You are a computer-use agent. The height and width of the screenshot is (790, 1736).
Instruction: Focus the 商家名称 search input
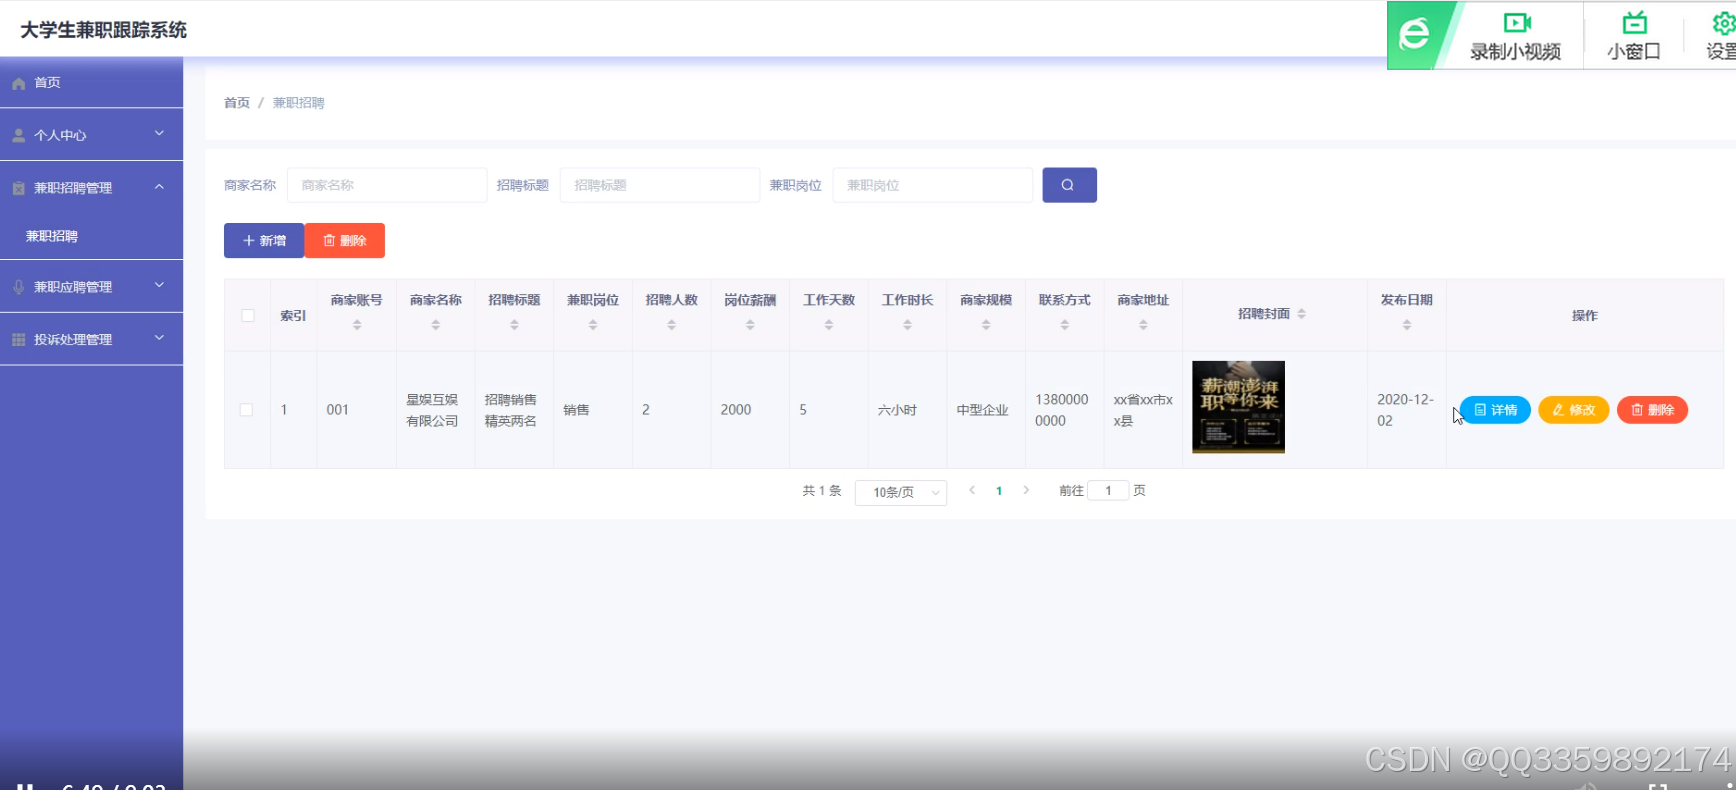point(387,185)
